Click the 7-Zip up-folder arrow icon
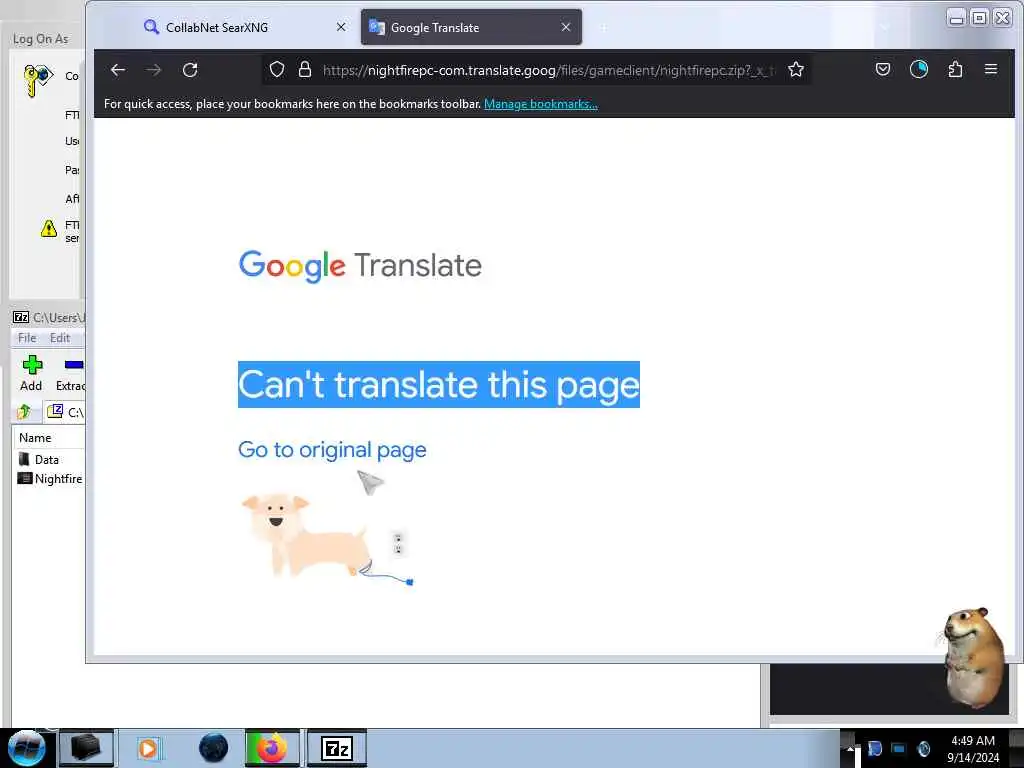This screenshot has height=768, width=1024. click(x=25, y=412)
